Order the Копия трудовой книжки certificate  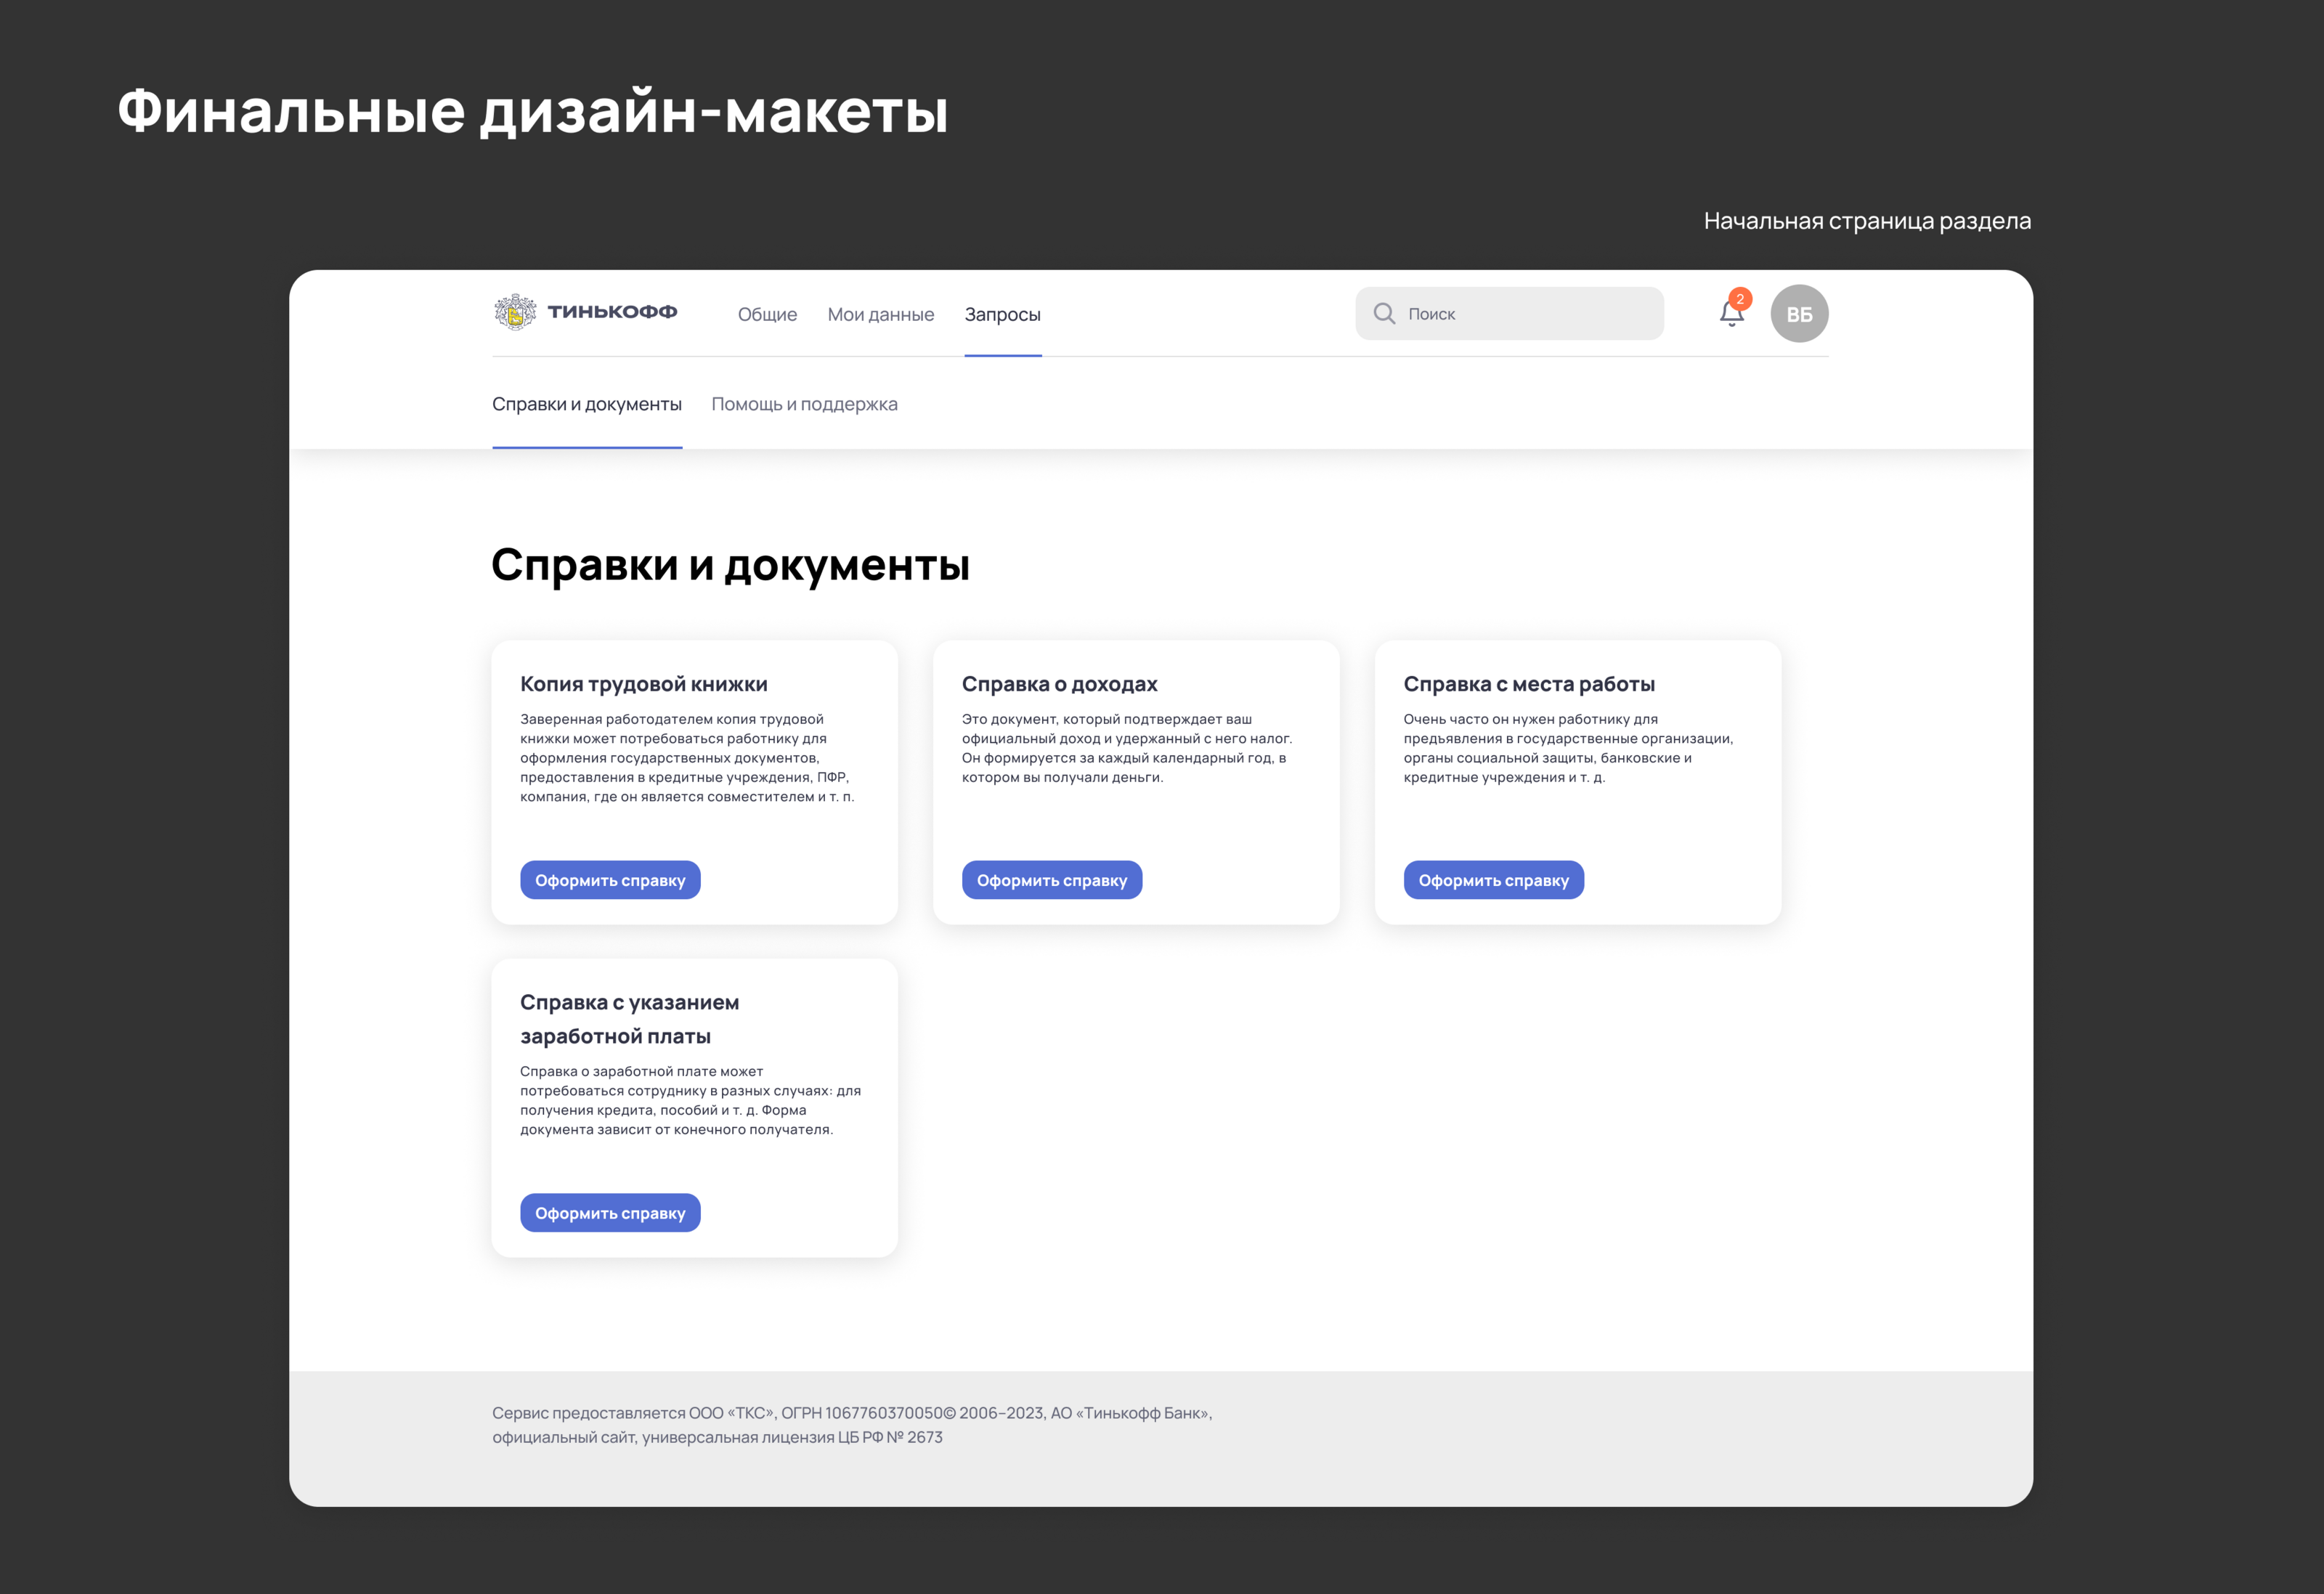[x=610, y=880]
